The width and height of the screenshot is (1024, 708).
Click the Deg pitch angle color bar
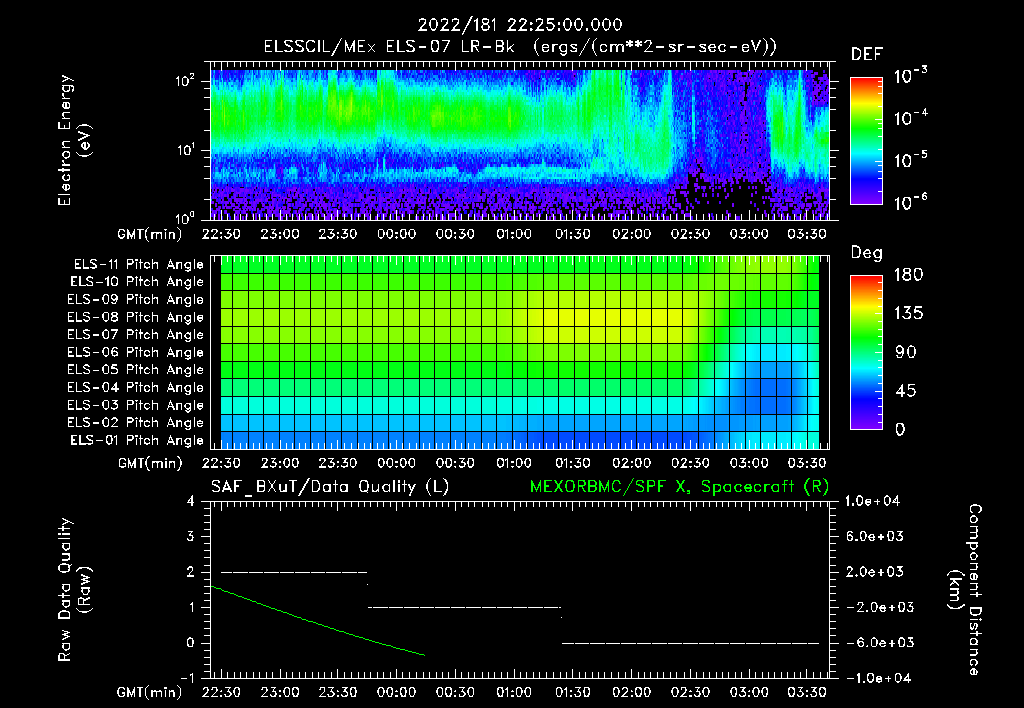pos(866,352)
